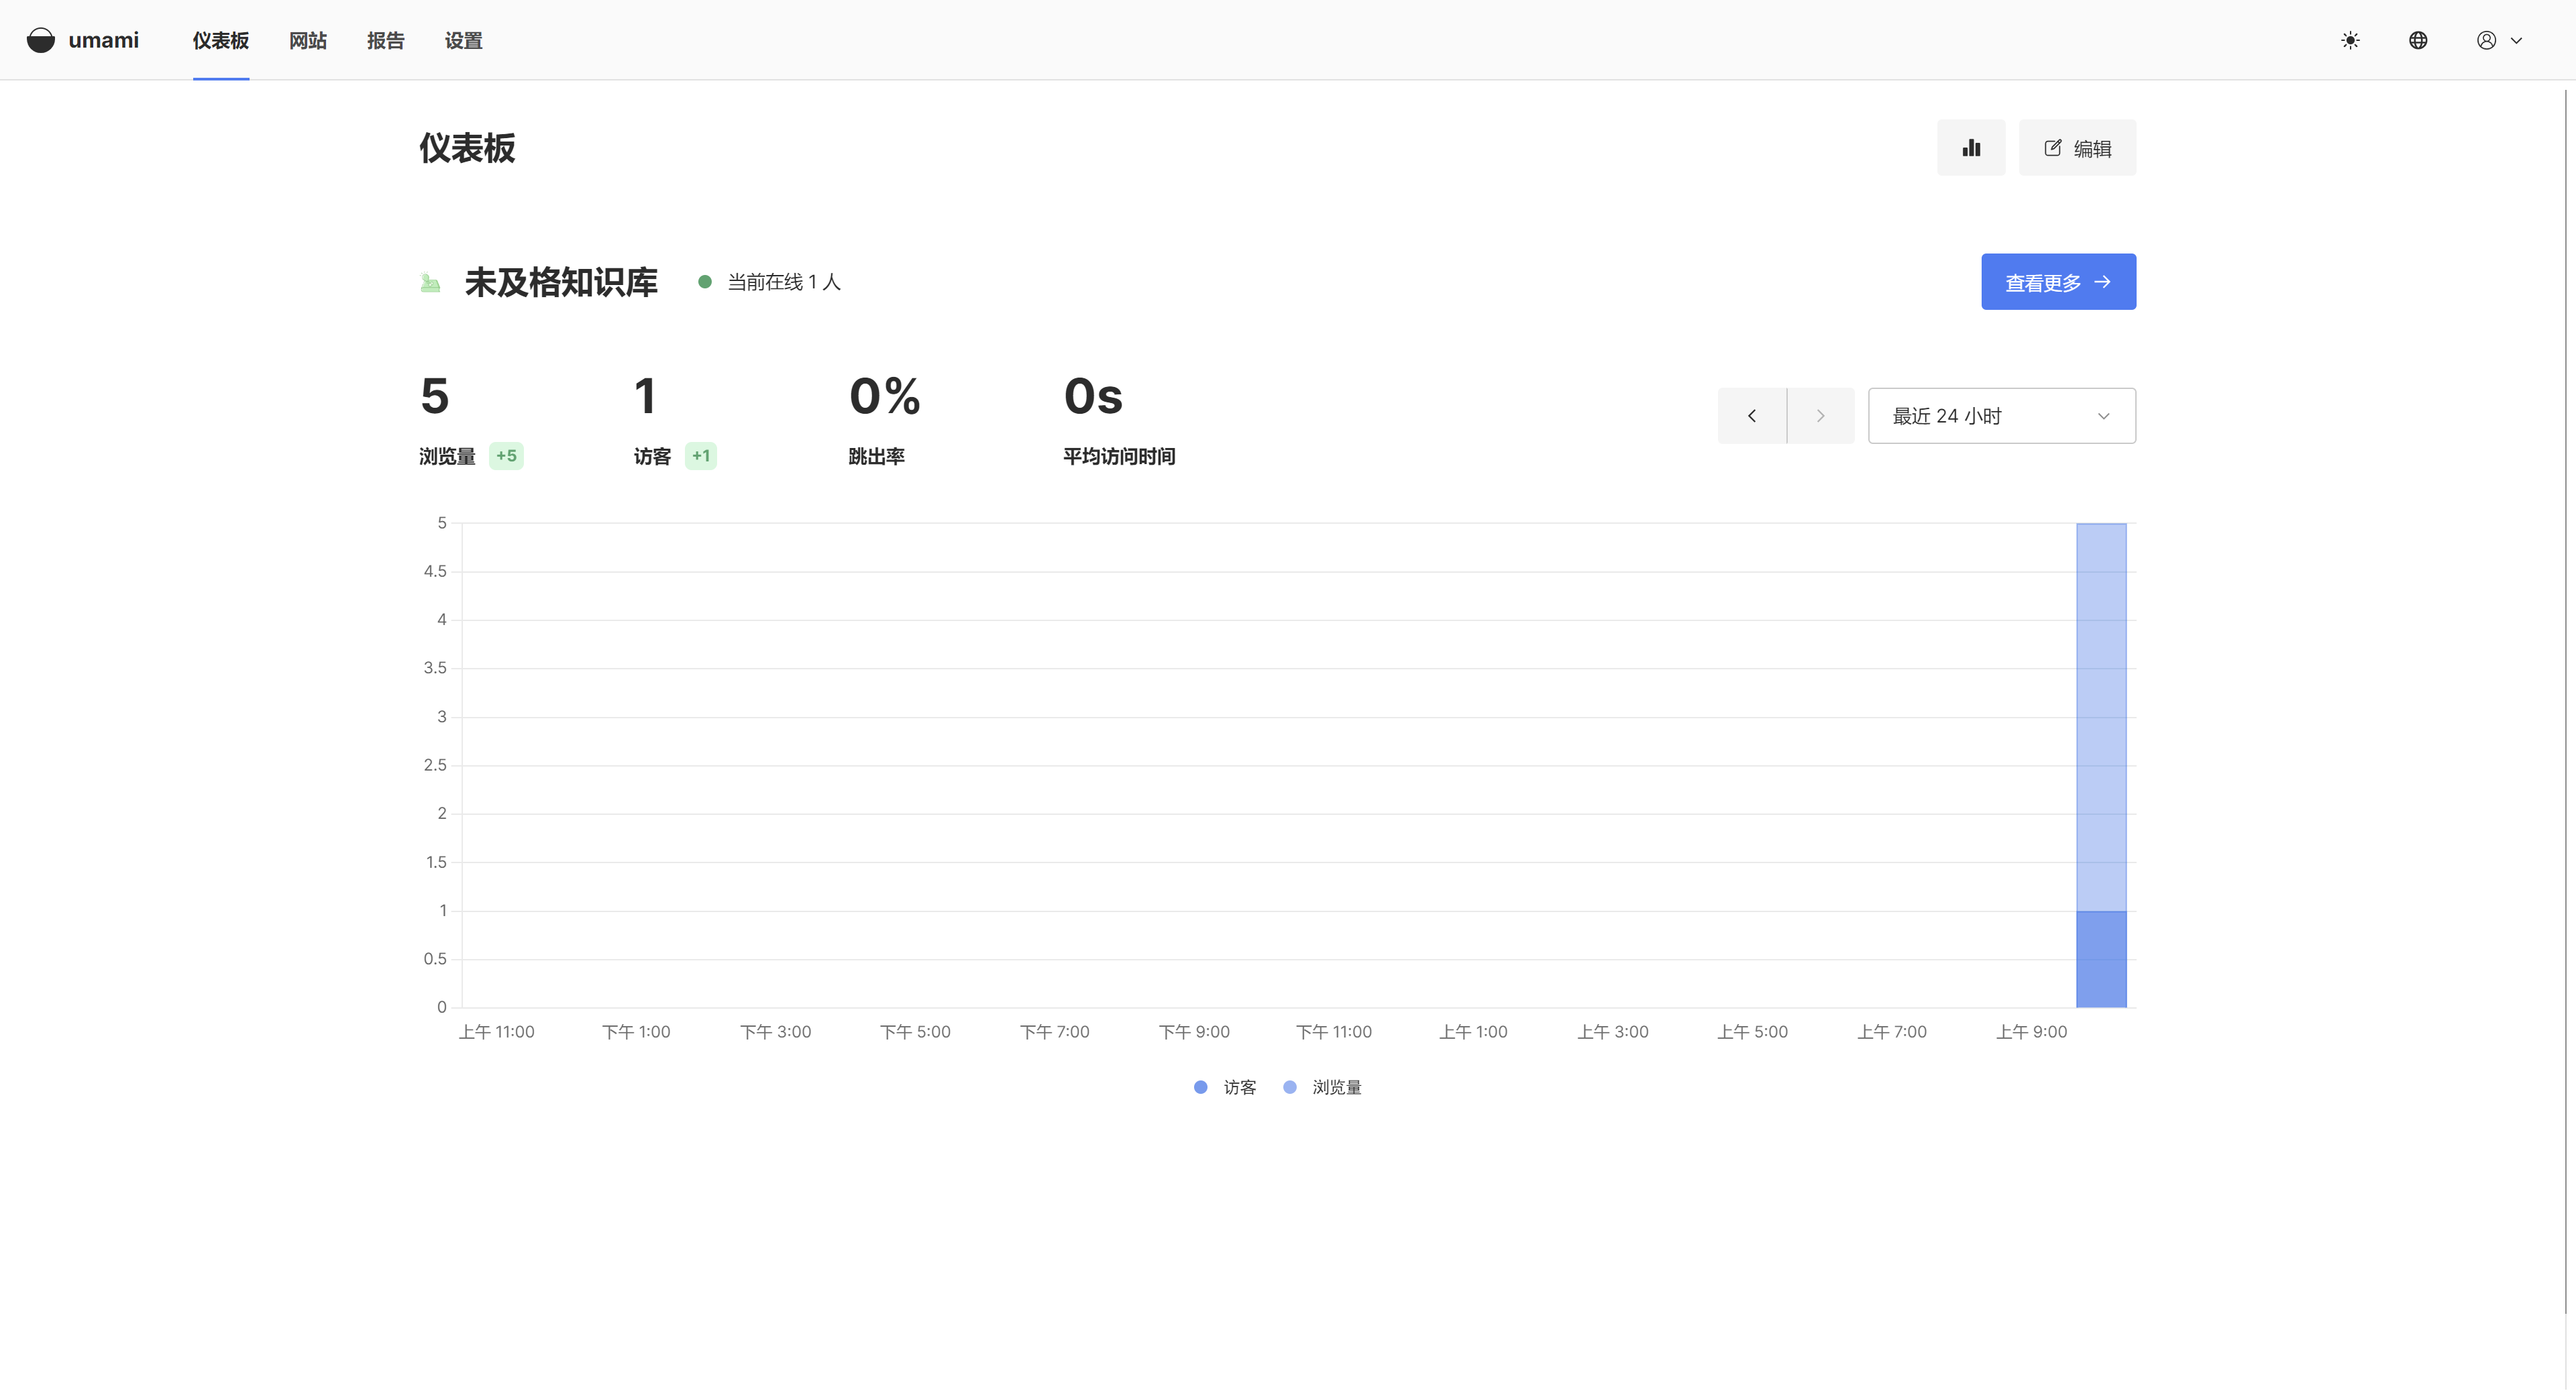Screen dimensions: 2576x1399
Task: Open the user profile account menu
Action: pos(2486,40)
